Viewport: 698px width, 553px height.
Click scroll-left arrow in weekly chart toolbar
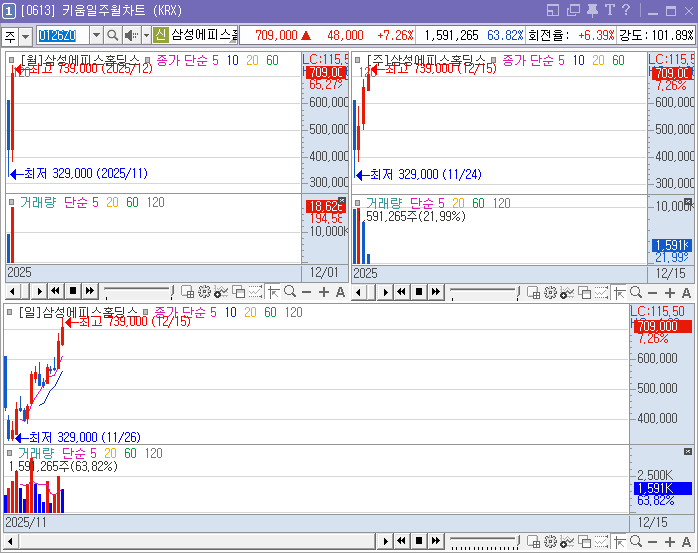click(x=358, y=293)
